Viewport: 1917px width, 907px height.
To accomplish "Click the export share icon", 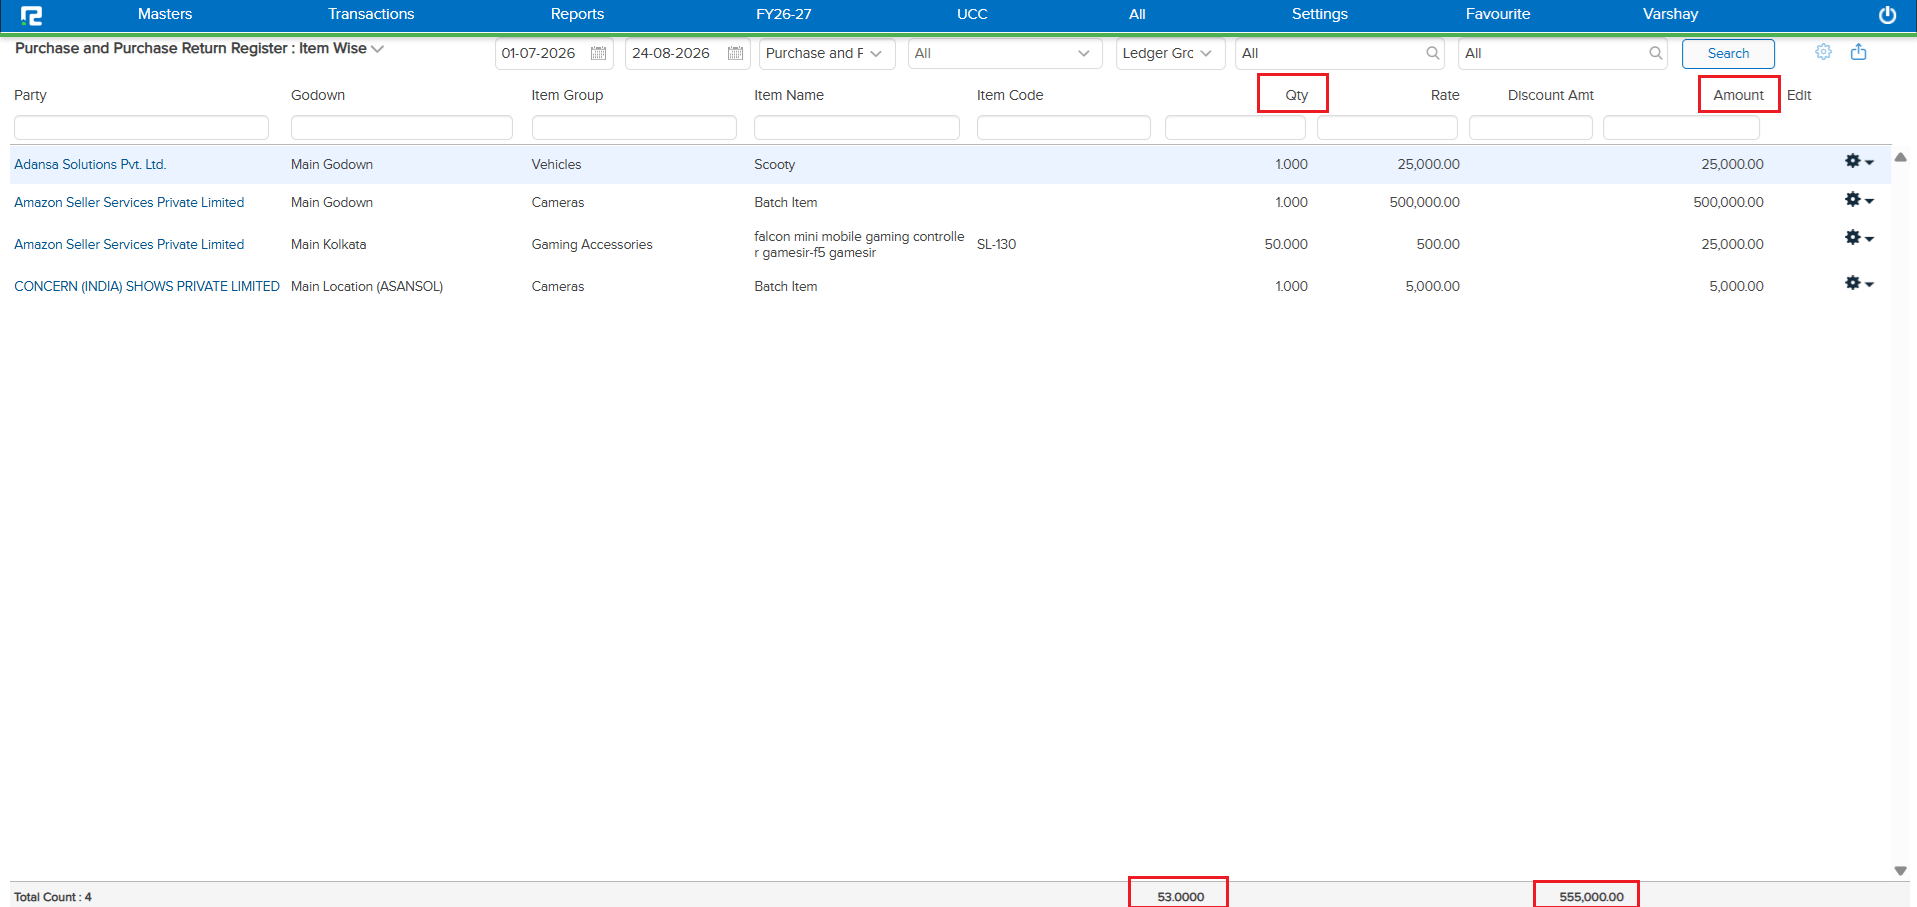I will click(1858, 52).
